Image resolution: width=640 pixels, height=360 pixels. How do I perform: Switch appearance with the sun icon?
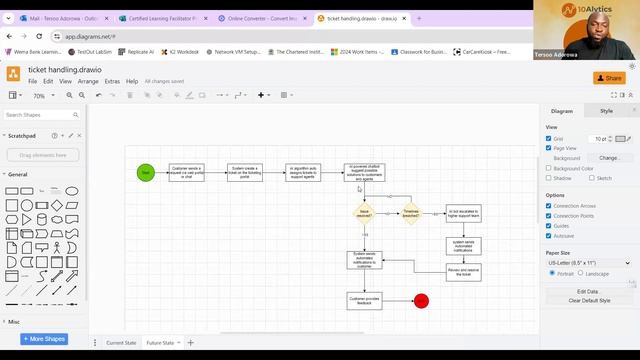point(632,66)
